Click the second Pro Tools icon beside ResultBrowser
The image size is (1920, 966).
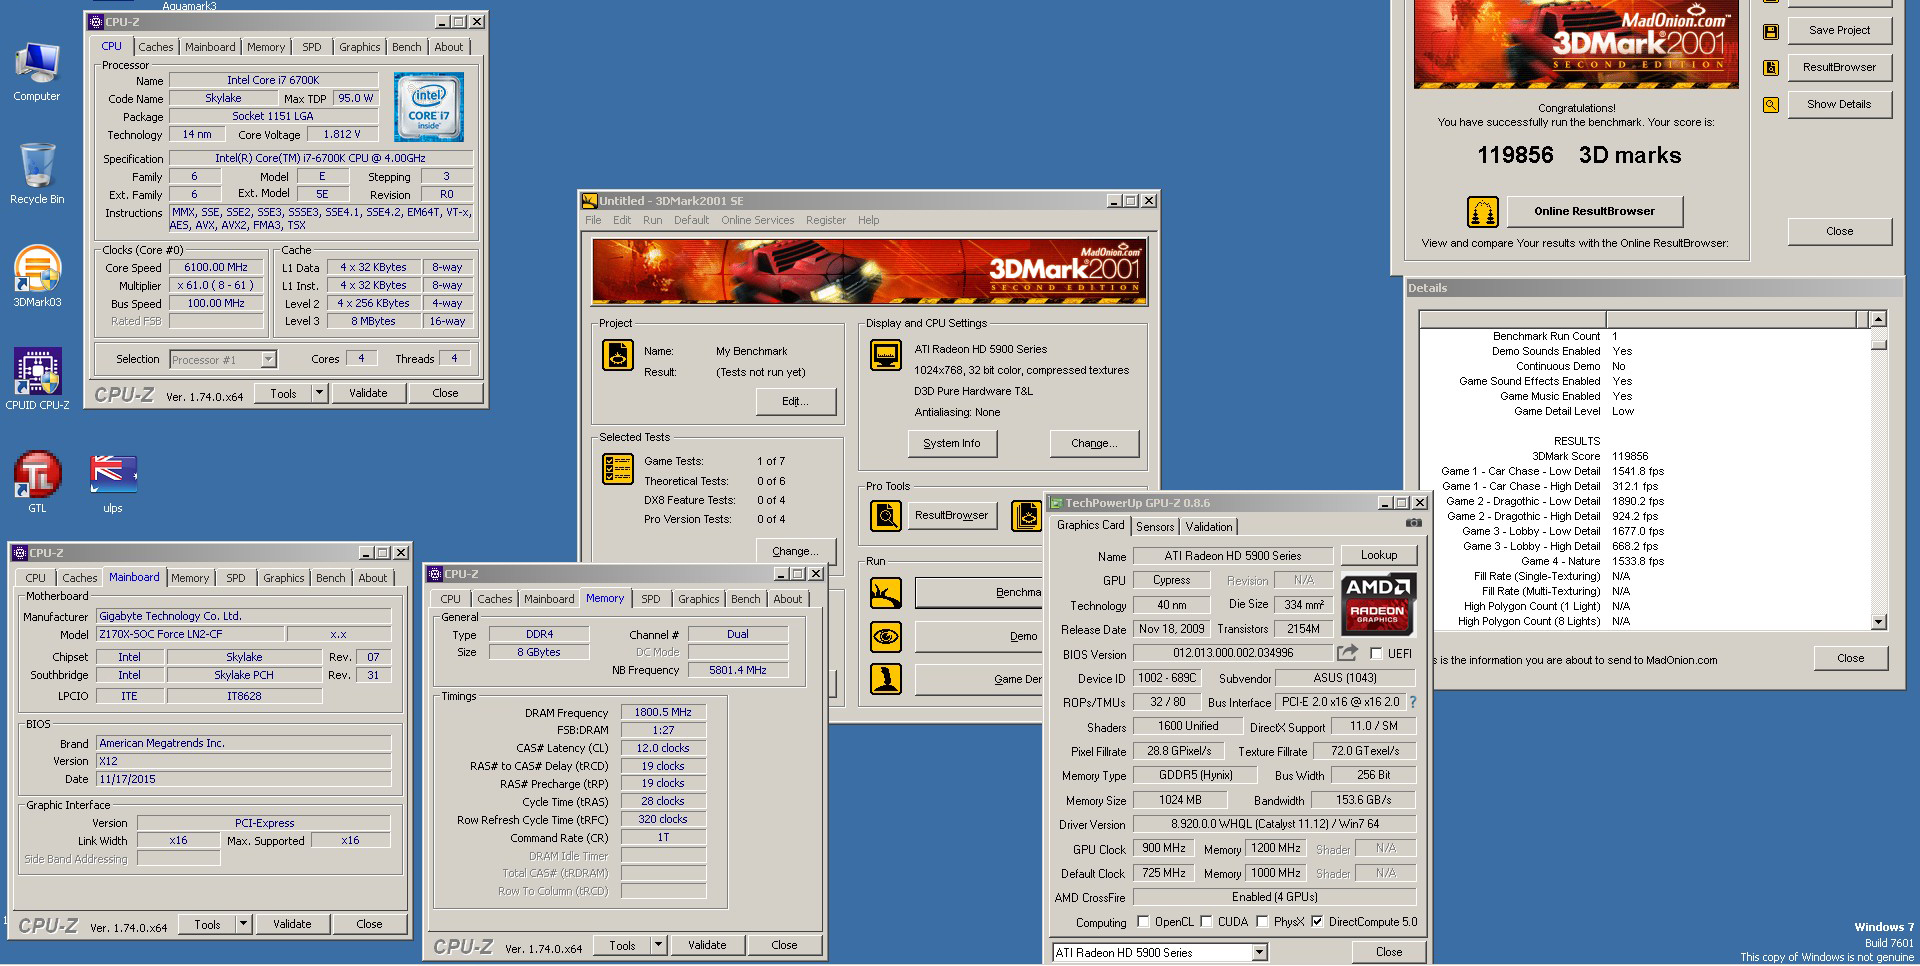coord(1027,516)
